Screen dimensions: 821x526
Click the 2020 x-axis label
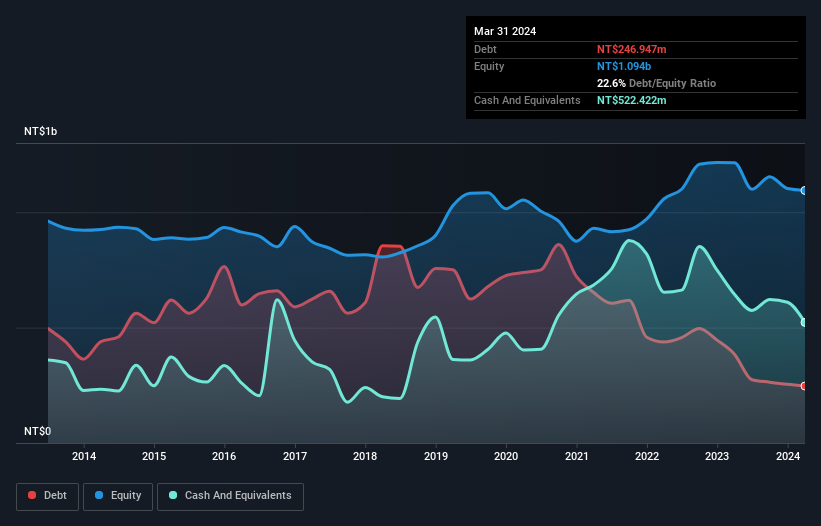pyautogui.click(x=506, y=456)
